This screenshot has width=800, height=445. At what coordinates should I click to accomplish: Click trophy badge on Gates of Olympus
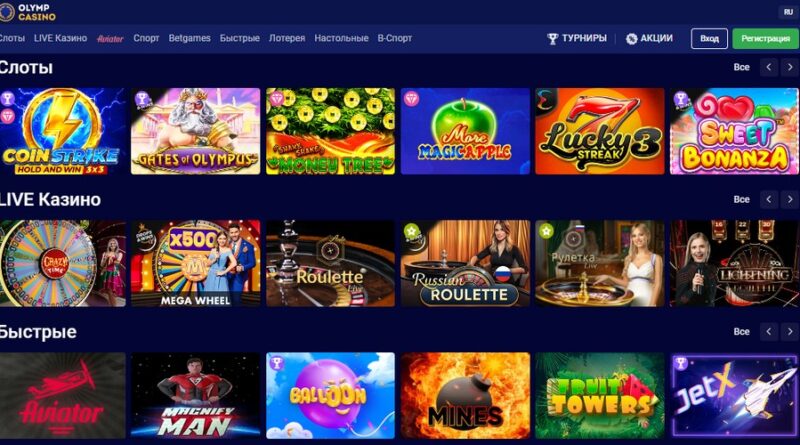(x=142, y=100)
